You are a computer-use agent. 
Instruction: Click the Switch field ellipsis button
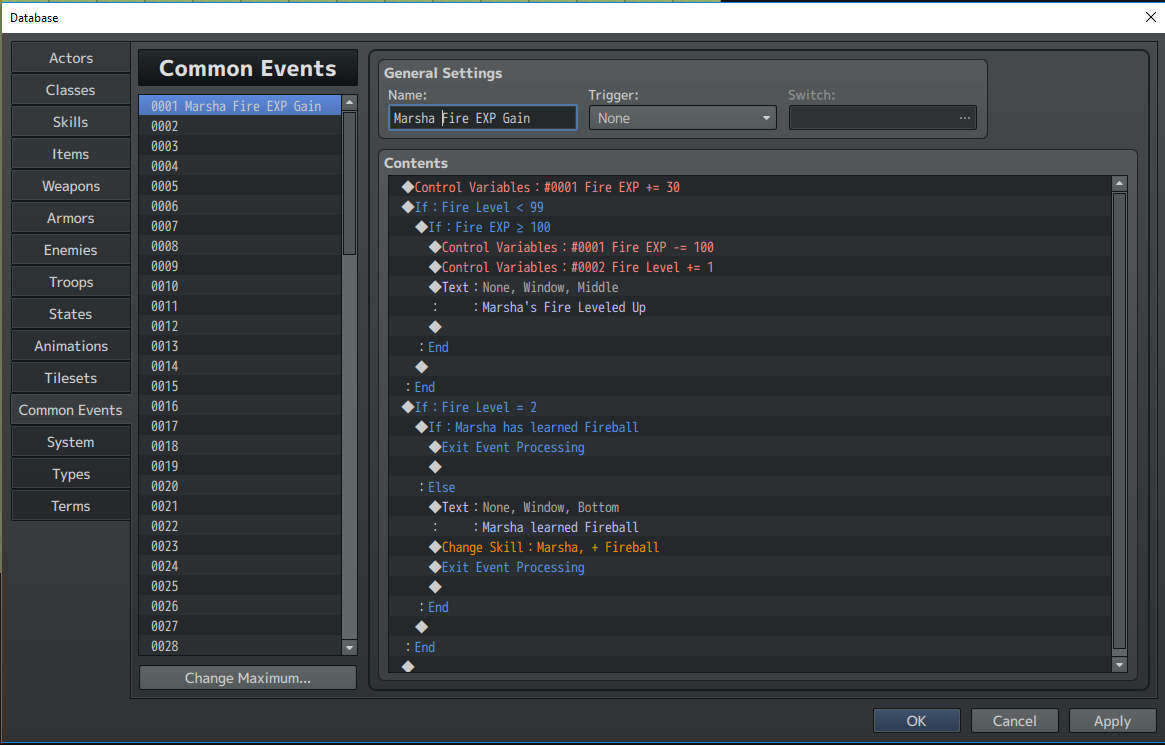(964, 118)
